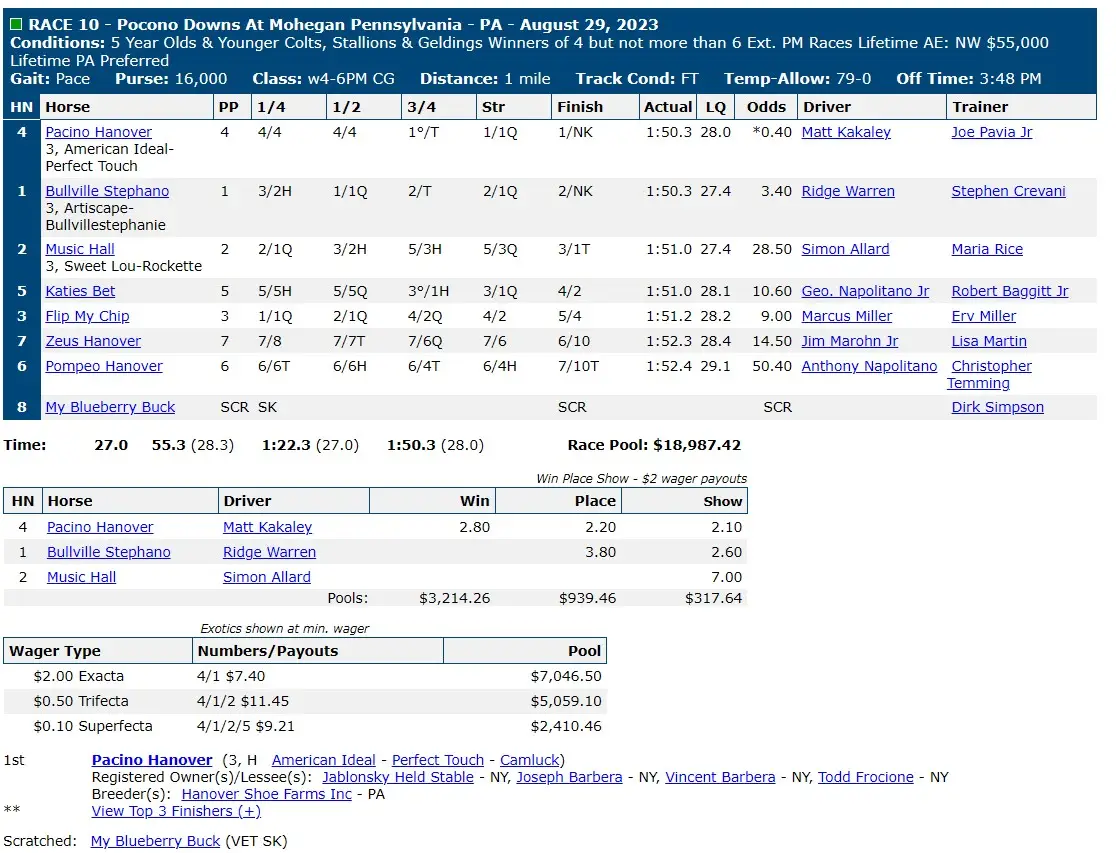1116x853 pixels.
Task: Open sire American Ideal link
Action: [323, 760]
